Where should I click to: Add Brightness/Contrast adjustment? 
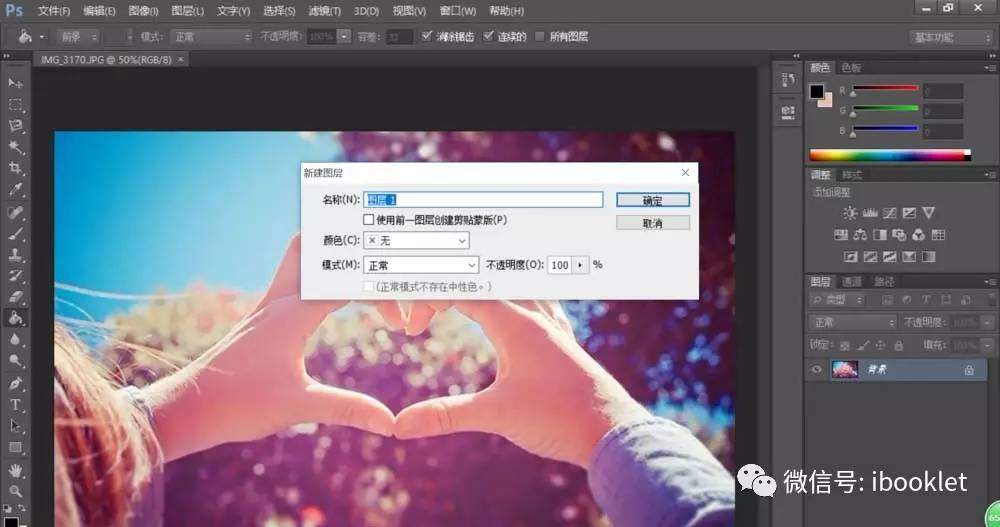click(850, 213)
